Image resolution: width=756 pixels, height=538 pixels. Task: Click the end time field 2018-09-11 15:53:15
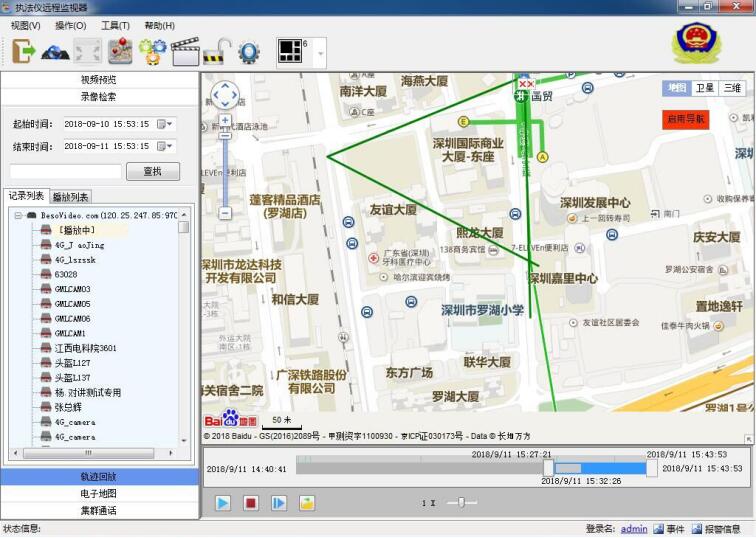119,146
